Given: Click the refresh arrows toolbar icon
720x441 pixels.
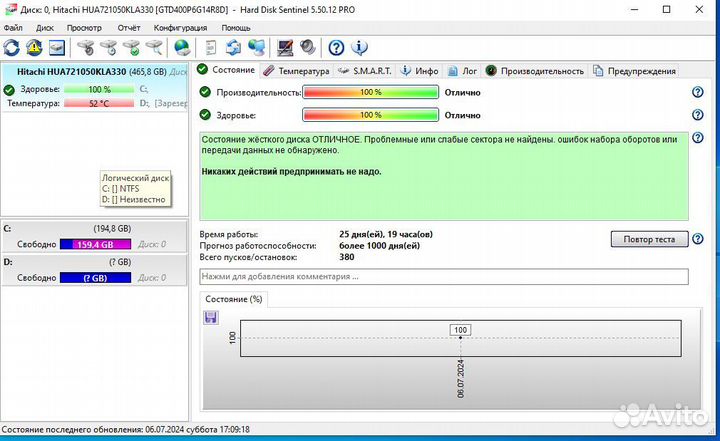Looking at the screenshot, I should click(x=11, y=47).
